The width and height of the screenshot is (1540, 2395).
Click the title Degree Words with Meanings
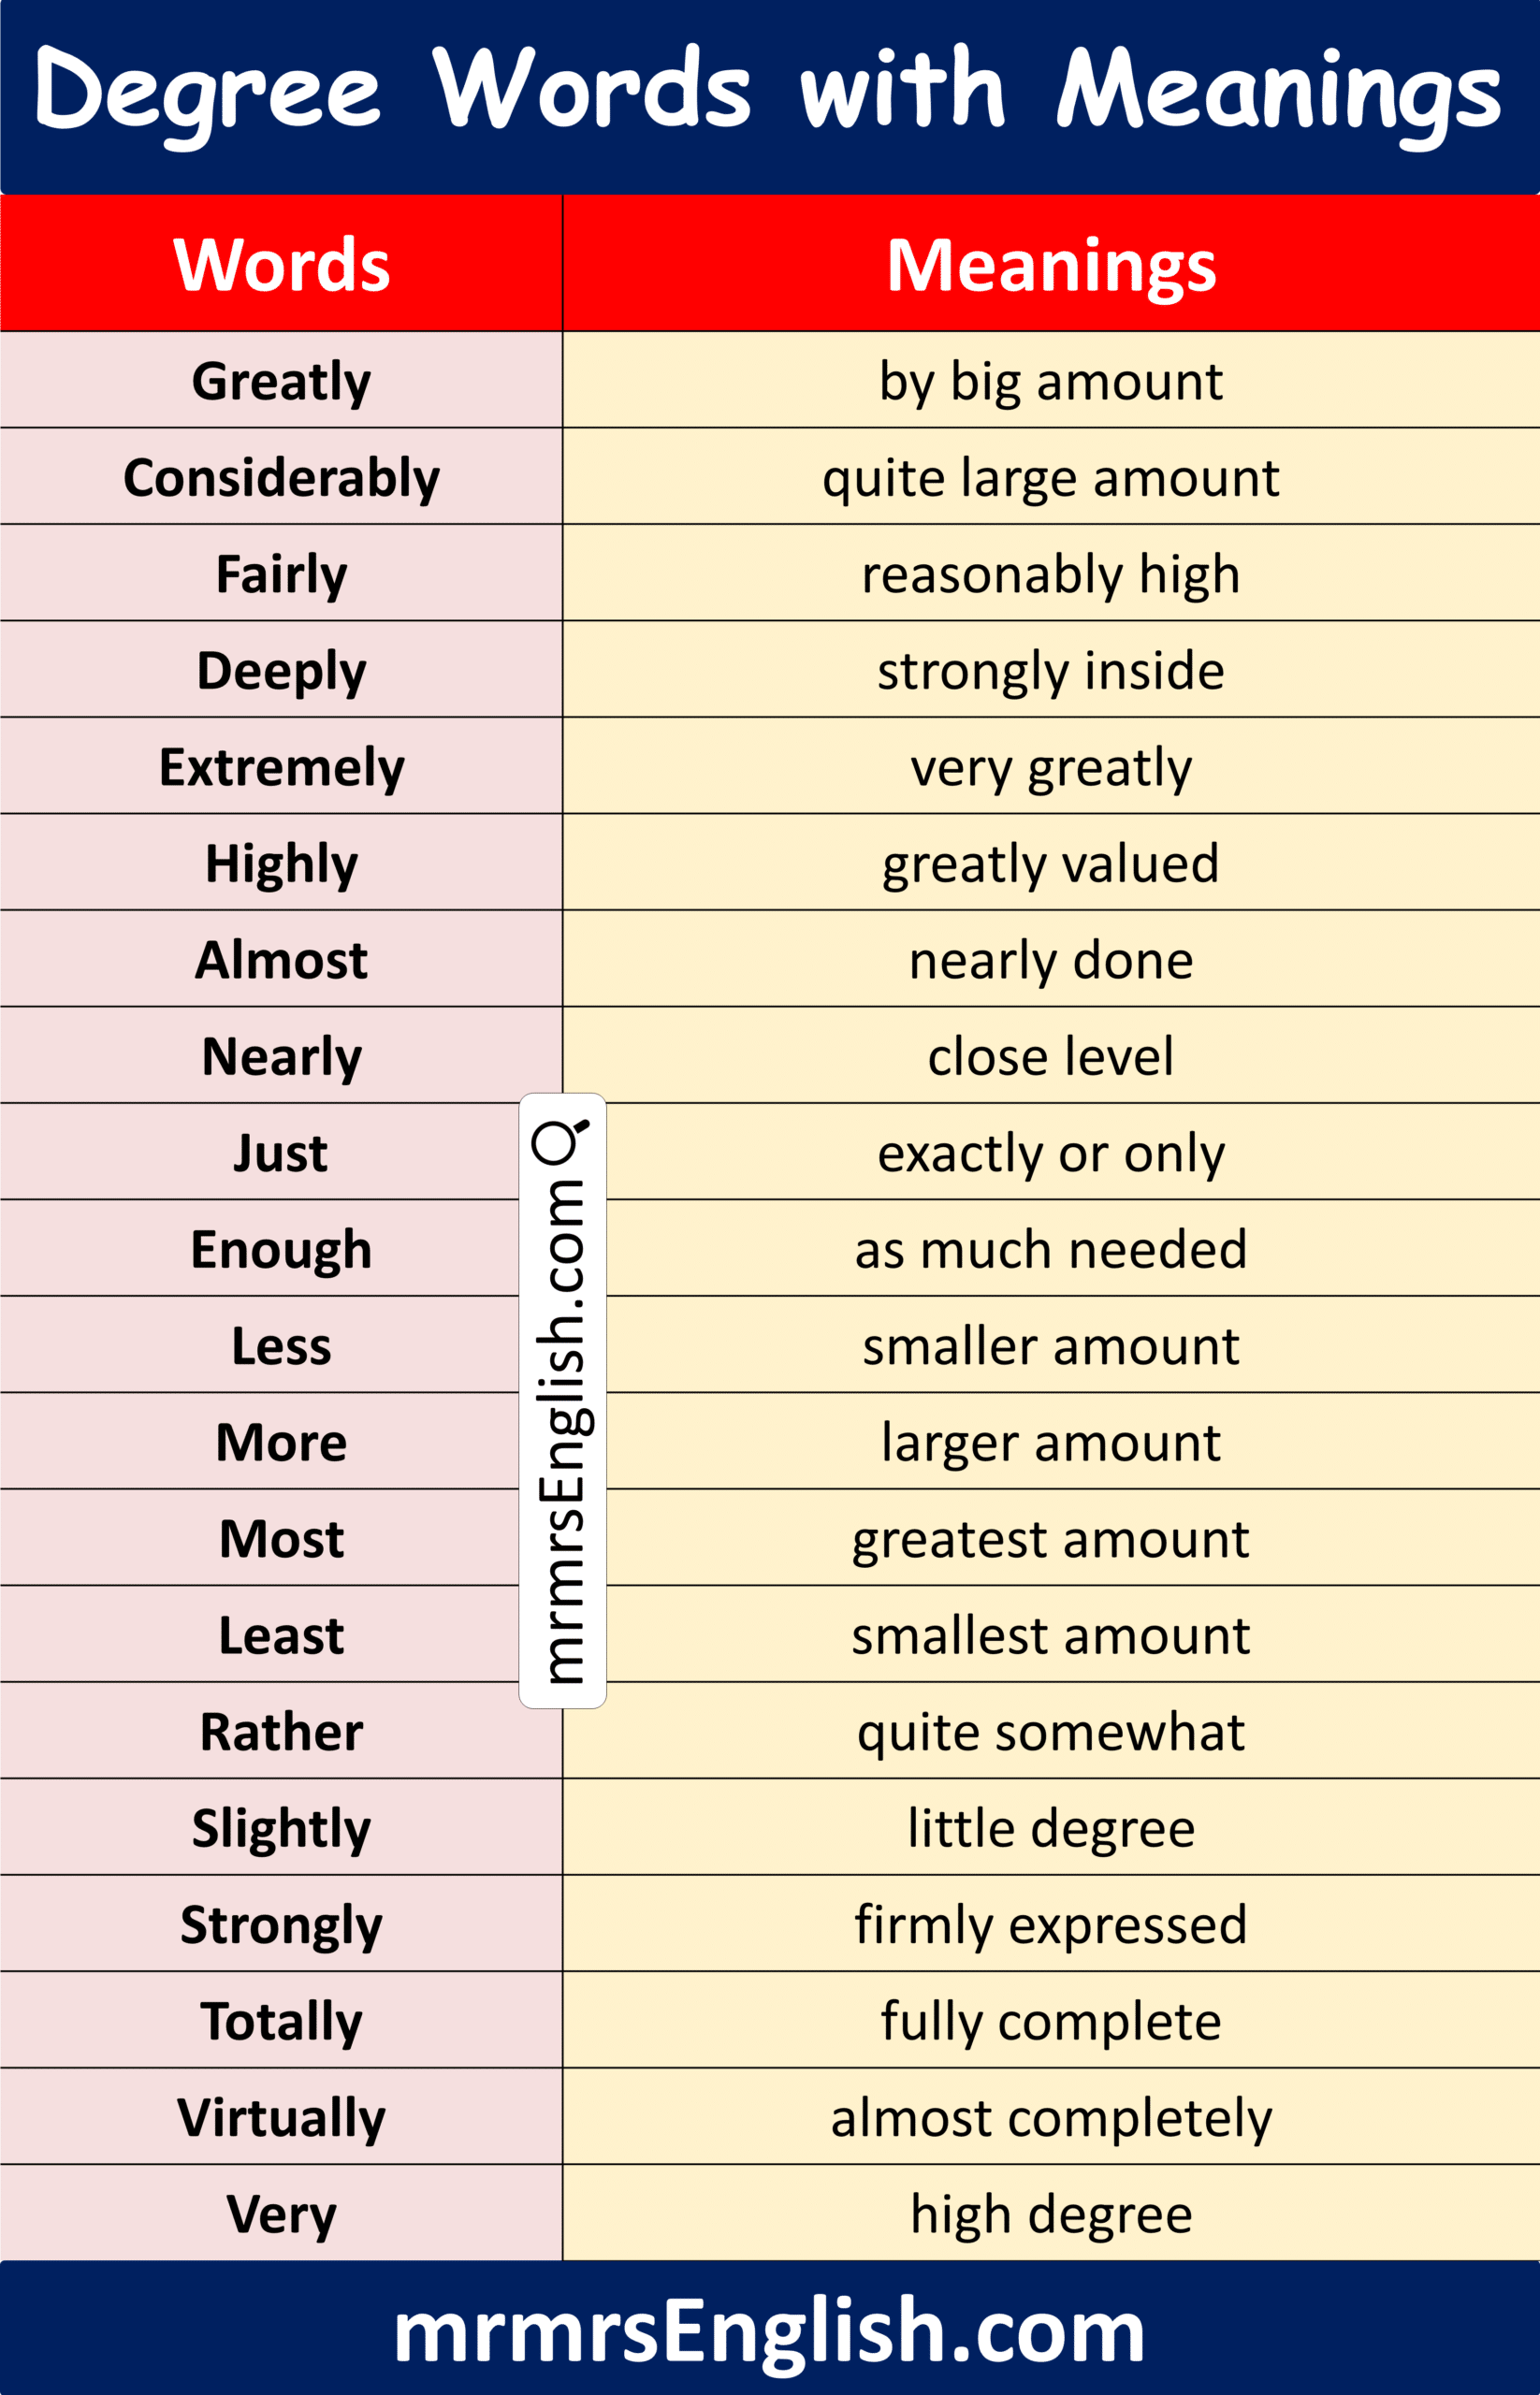tap(768, 92)
